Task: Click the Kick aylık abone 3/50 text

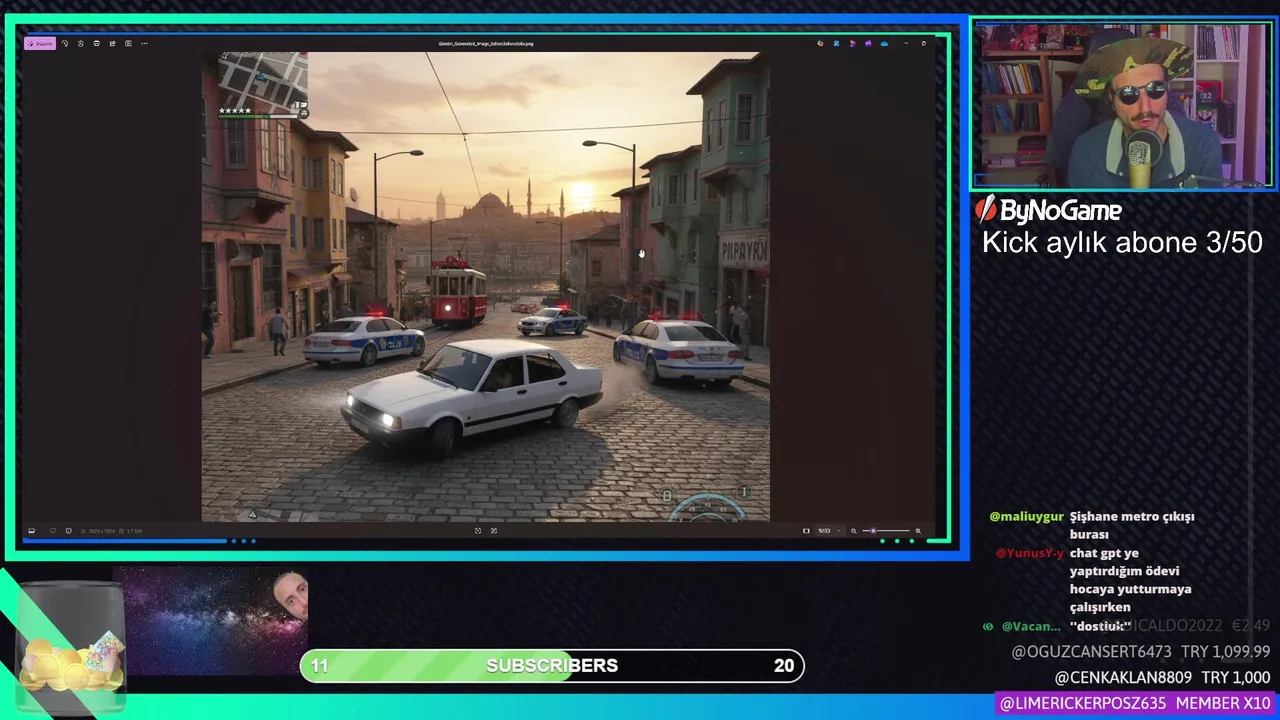Action: (1122, 243)
